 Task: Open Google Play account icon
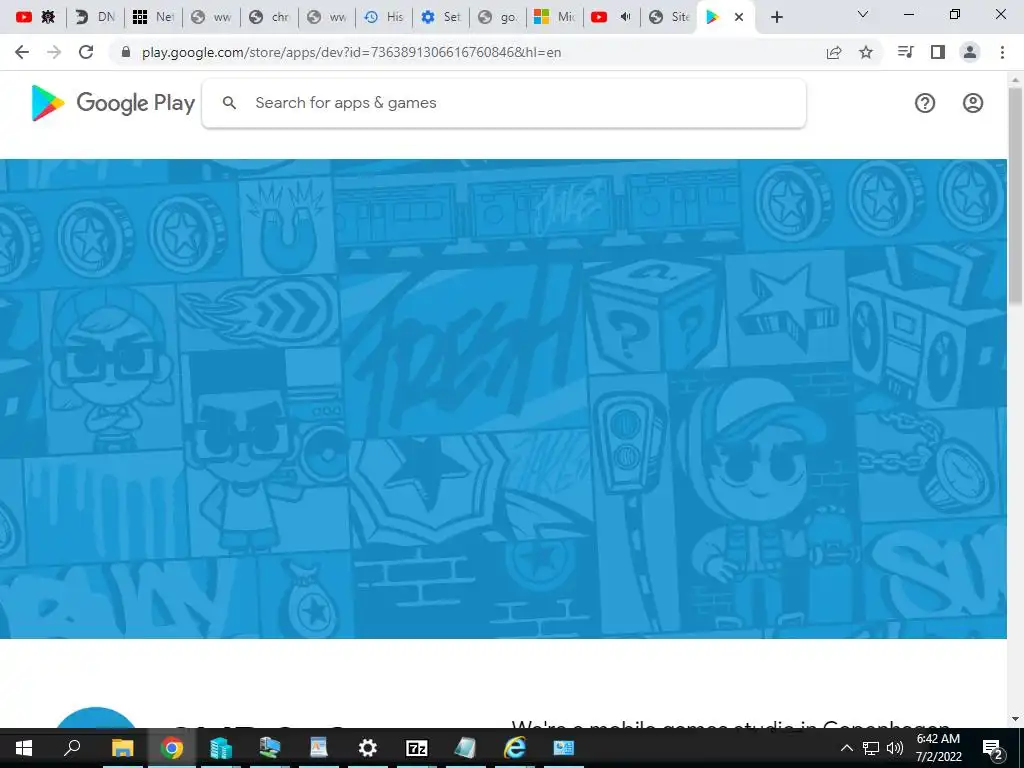click(x=972, y=103)
